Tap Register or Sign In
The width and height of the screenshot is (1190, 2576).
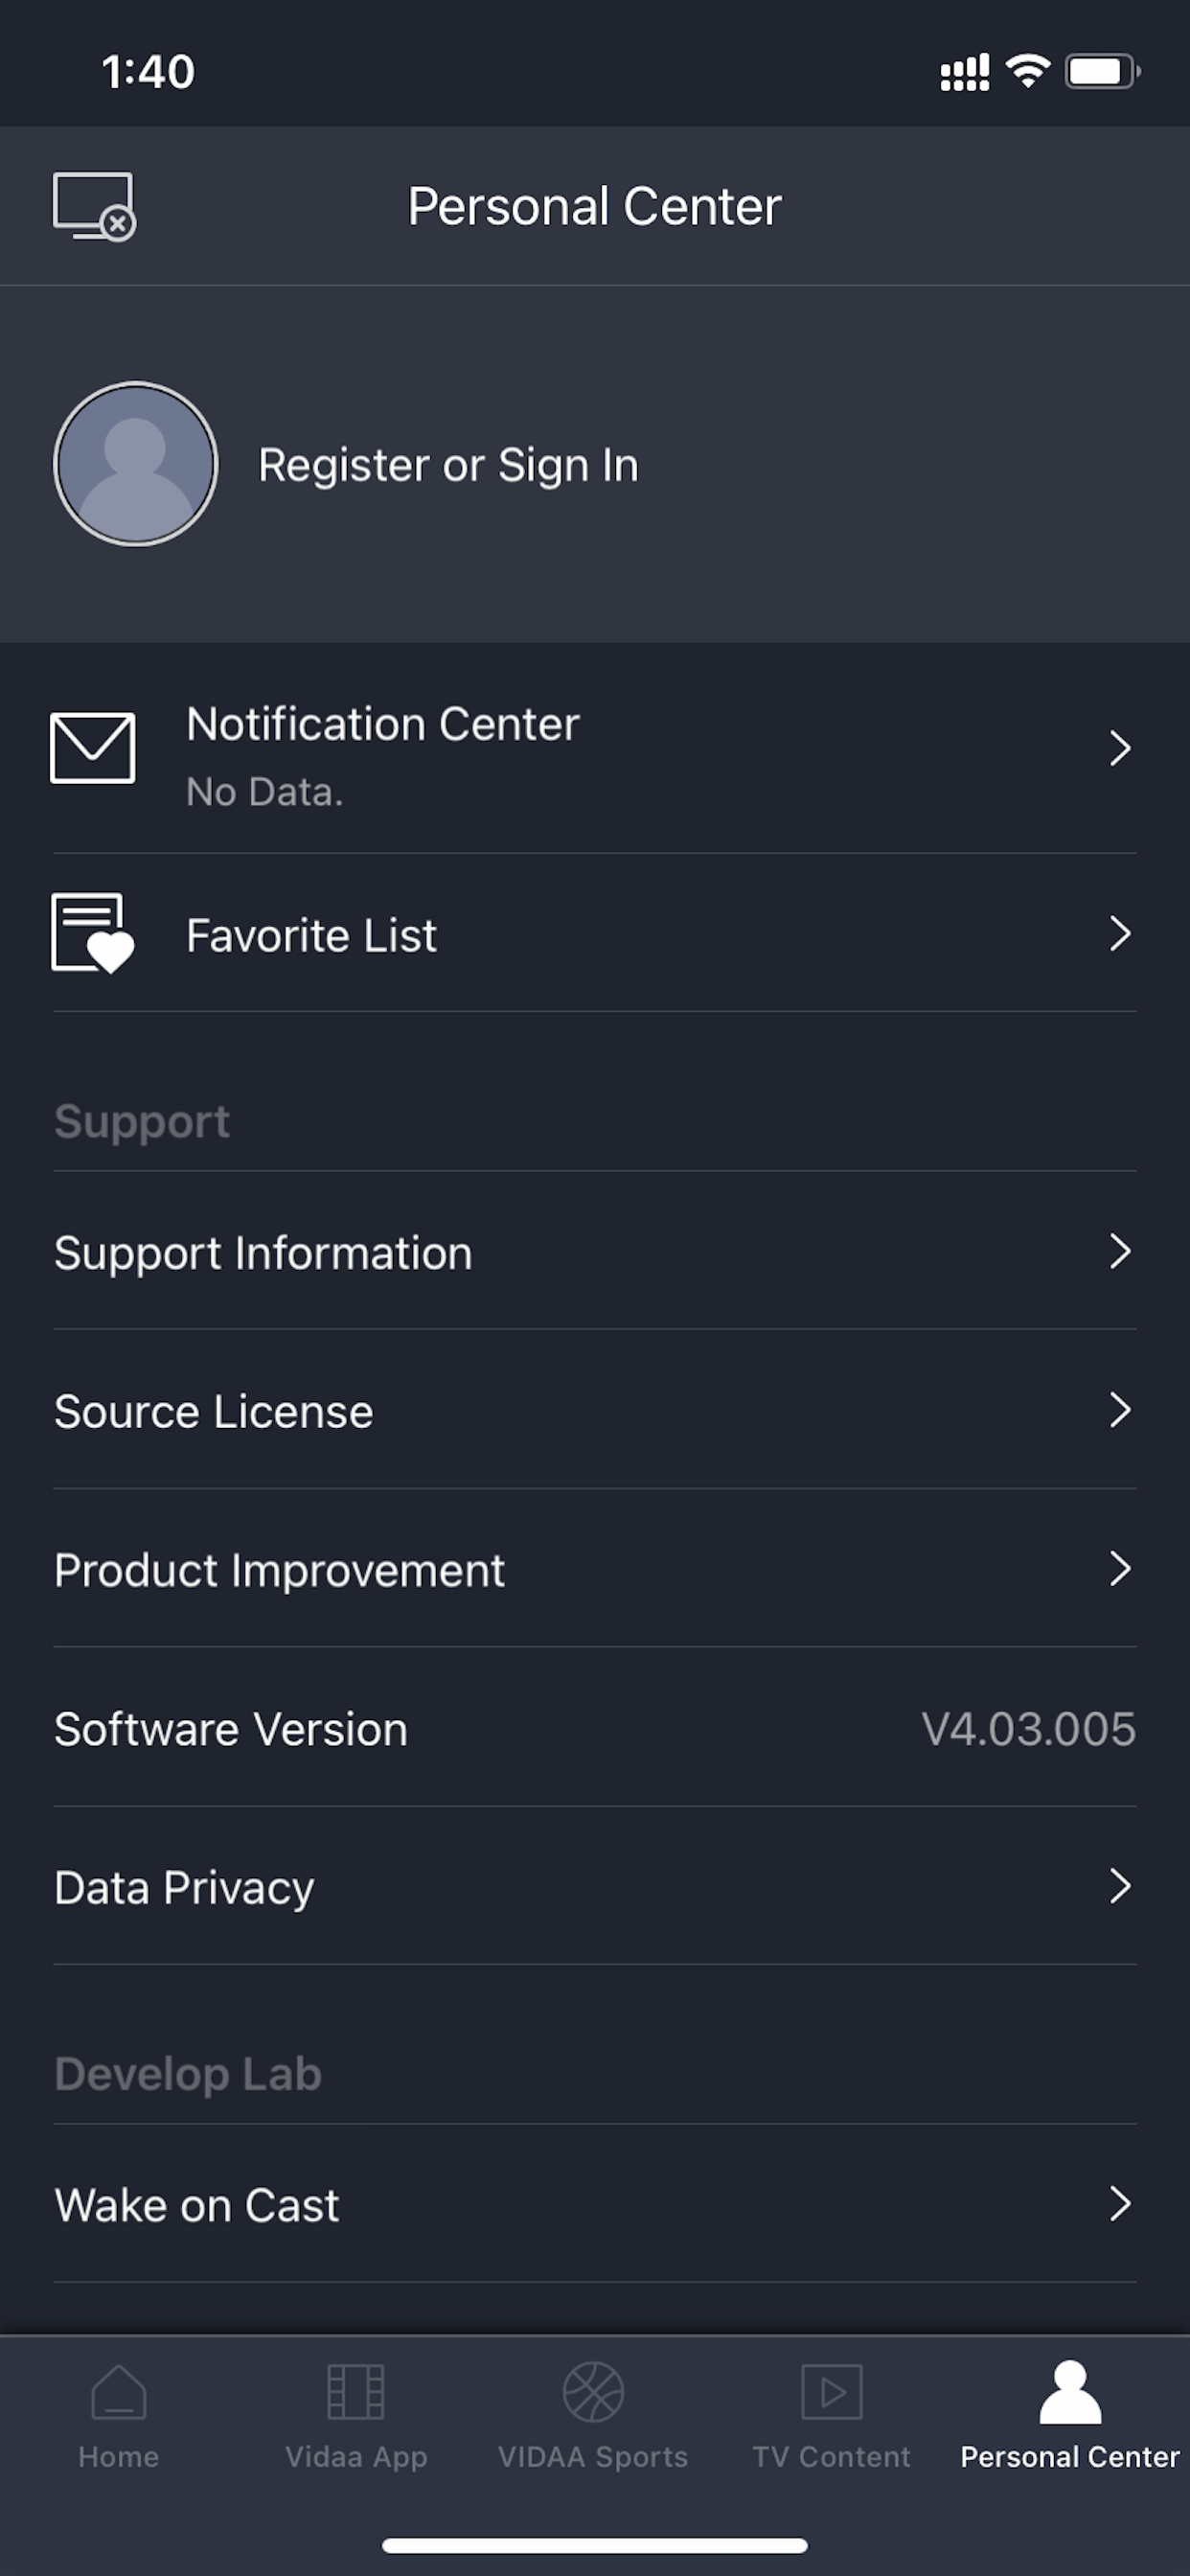click(x=448, y=465)
